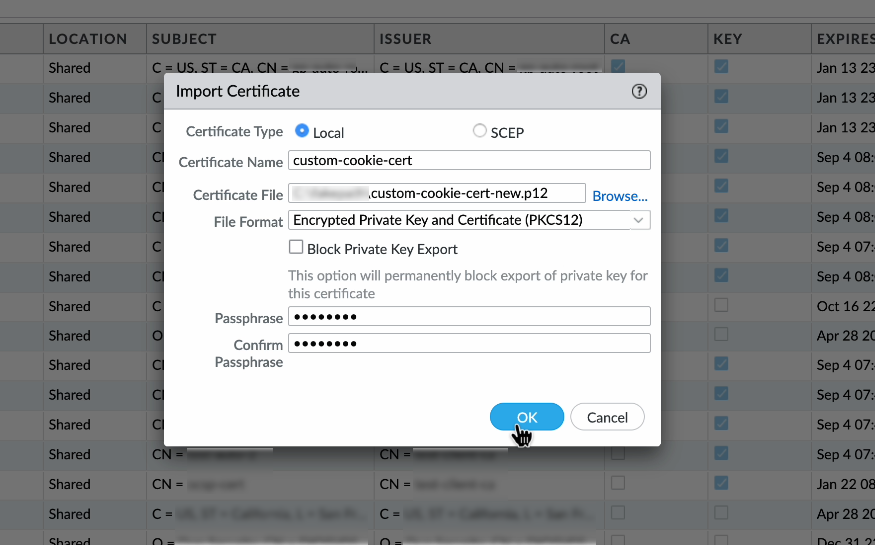Sort by the ISSUER column header
875x545 pixels.
[x=406, y=39]
